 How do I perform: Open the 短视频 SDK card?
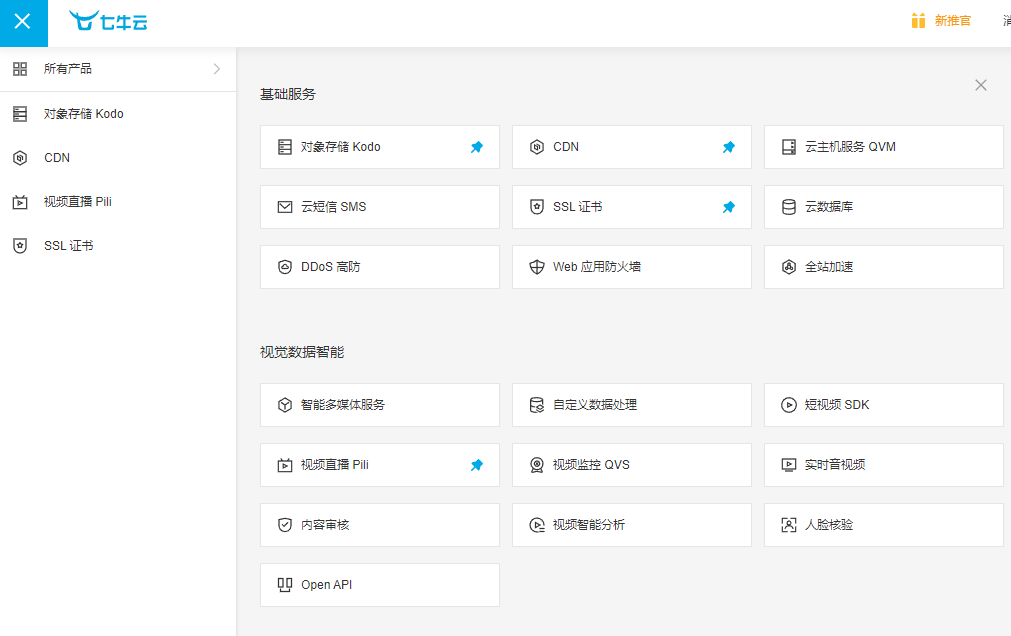pos(884,405)
